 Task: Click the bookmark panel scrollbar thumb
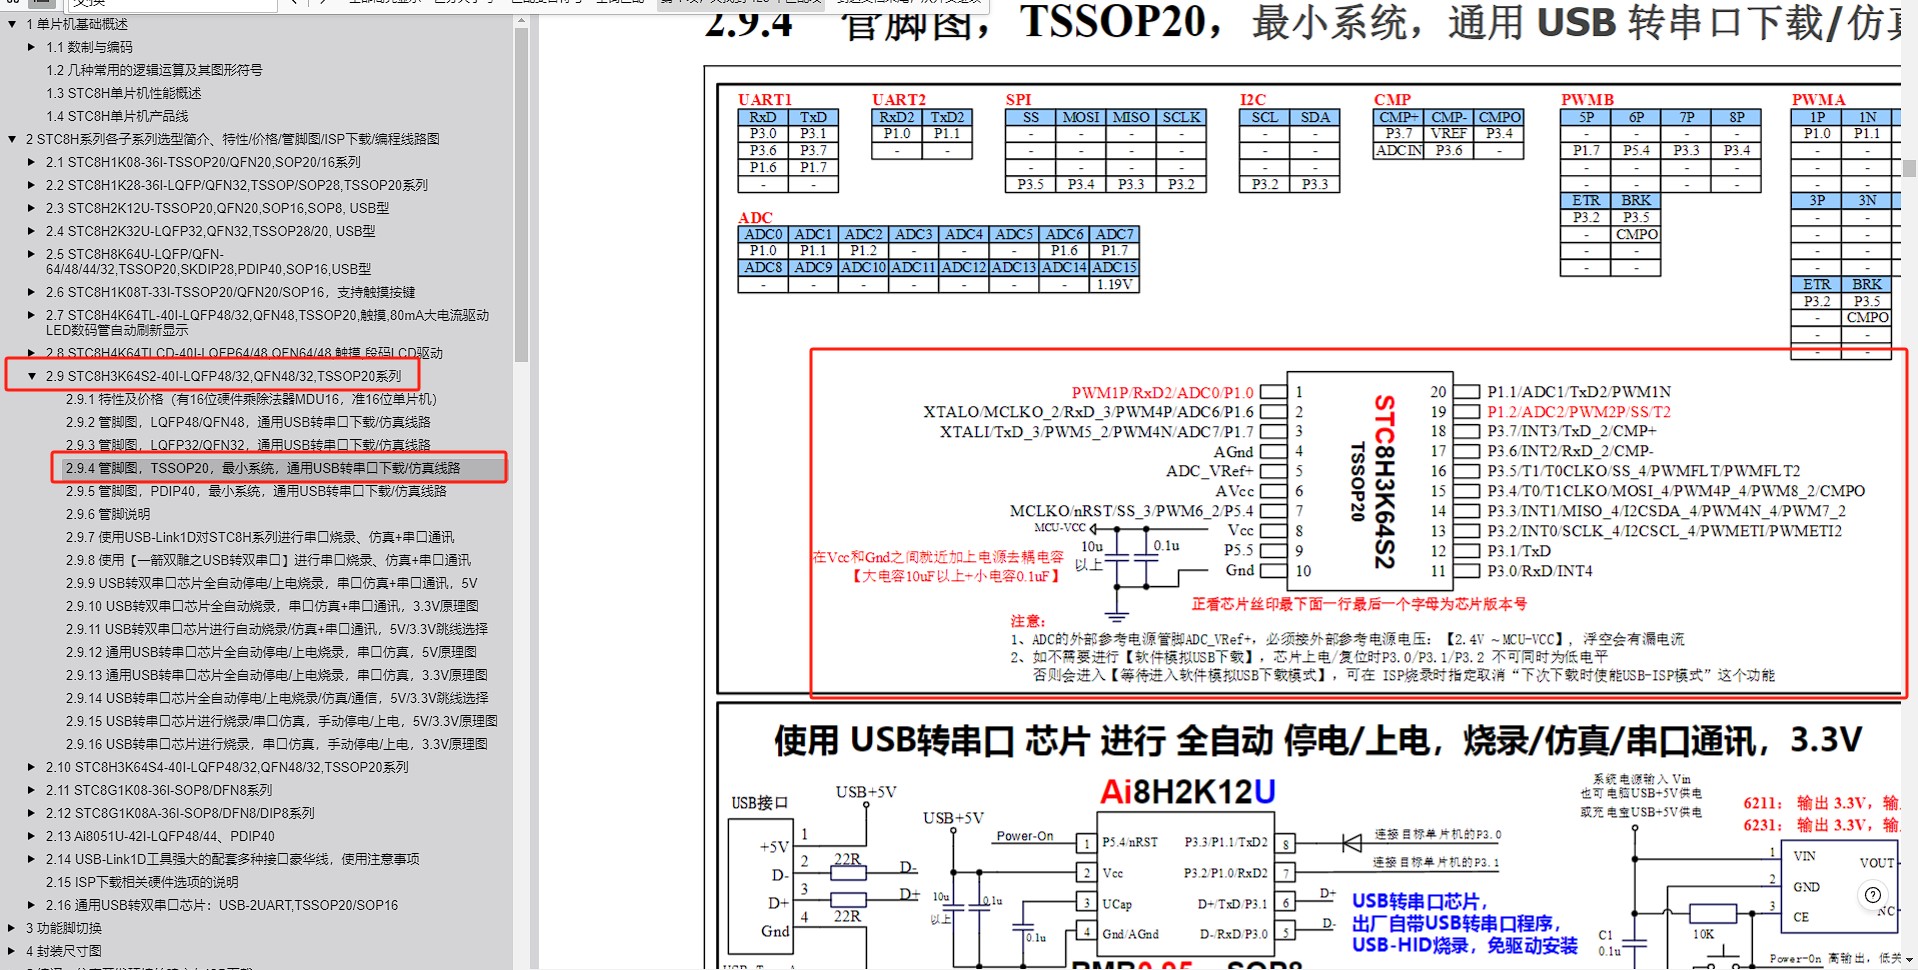tap(521, 195)
